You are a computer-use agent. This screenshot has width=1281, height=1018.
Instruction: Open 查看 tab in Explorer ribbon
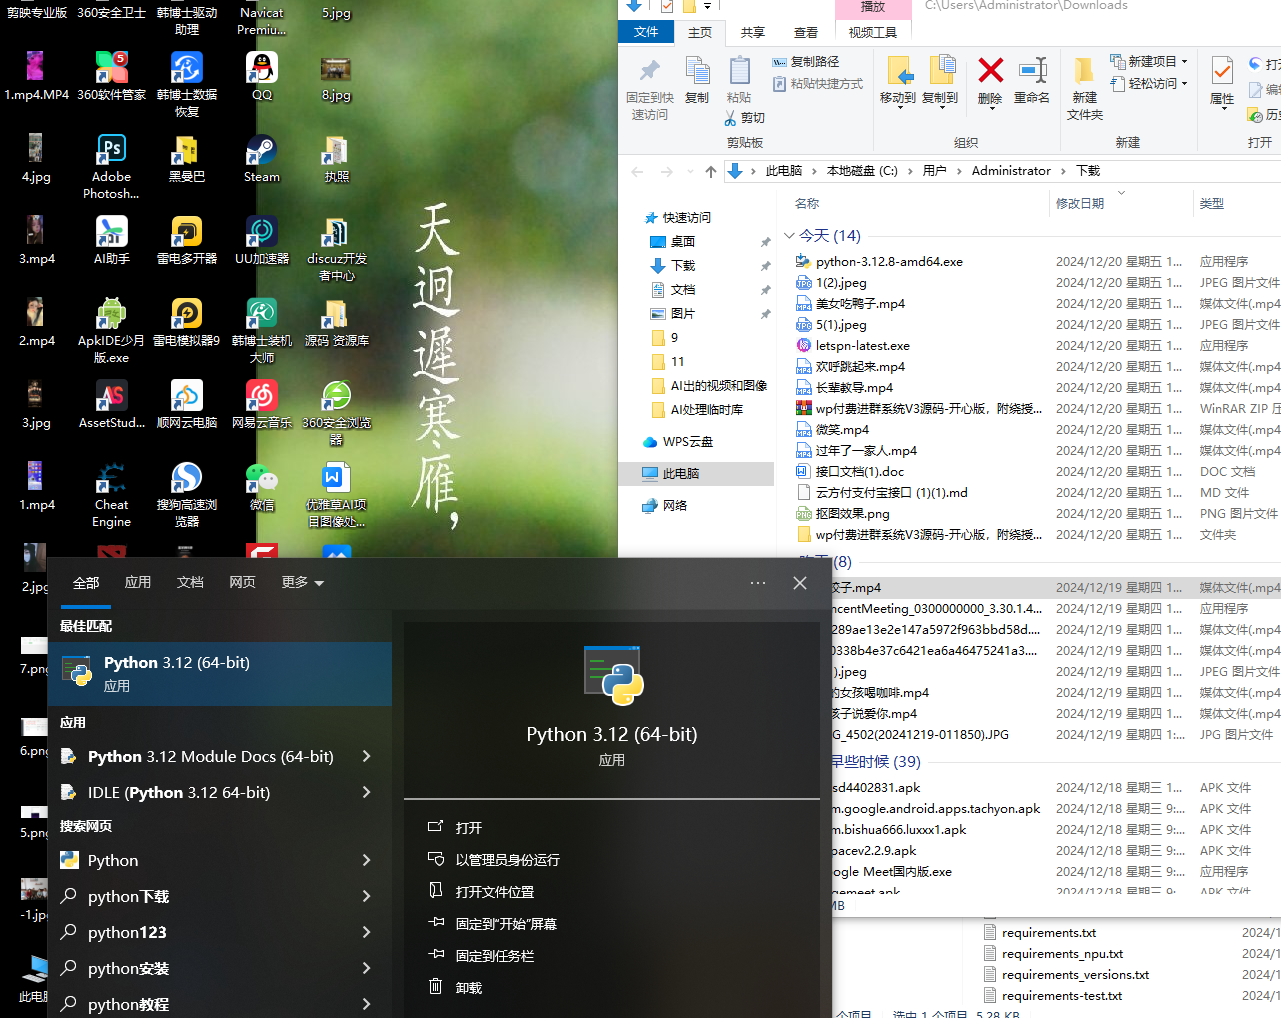806,32
